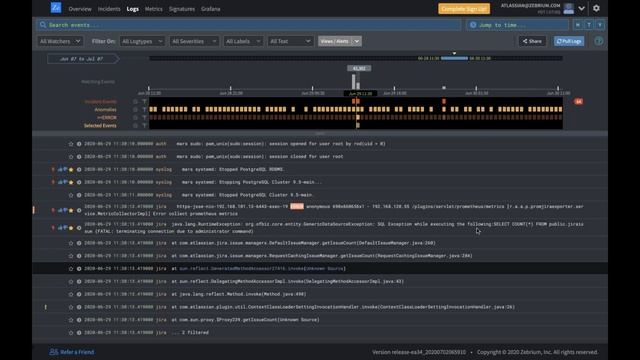640x360 pixels.
Task: Click the >=ERROR filter funnel icon
Action: coord(144,118)
